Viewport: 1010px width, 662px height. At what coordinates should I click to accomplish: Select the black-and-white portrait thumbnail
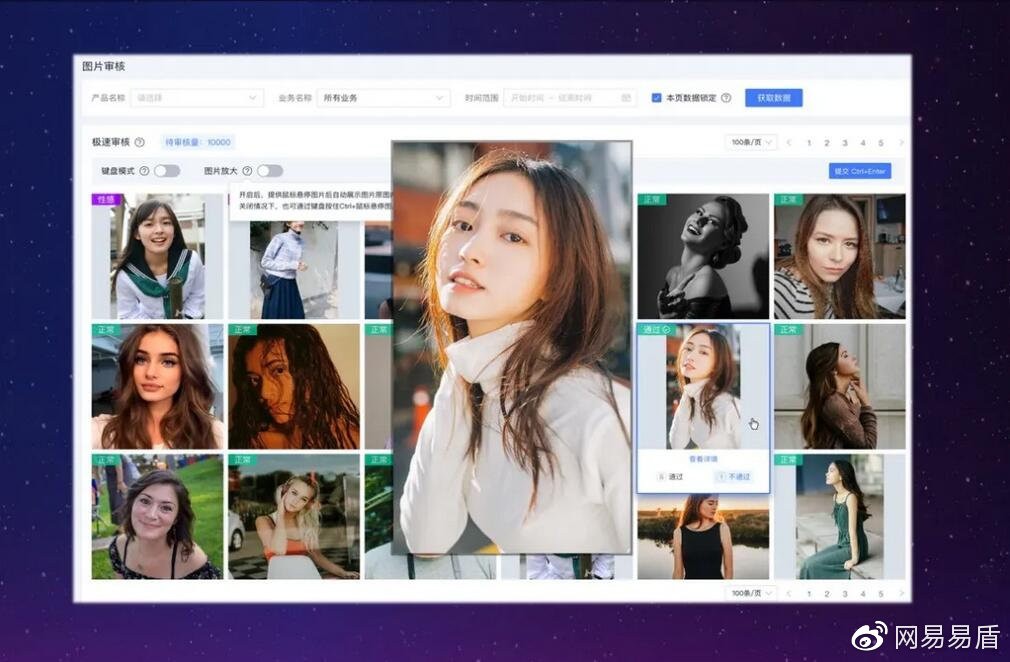pyautogui.click(x=703, y=256)
